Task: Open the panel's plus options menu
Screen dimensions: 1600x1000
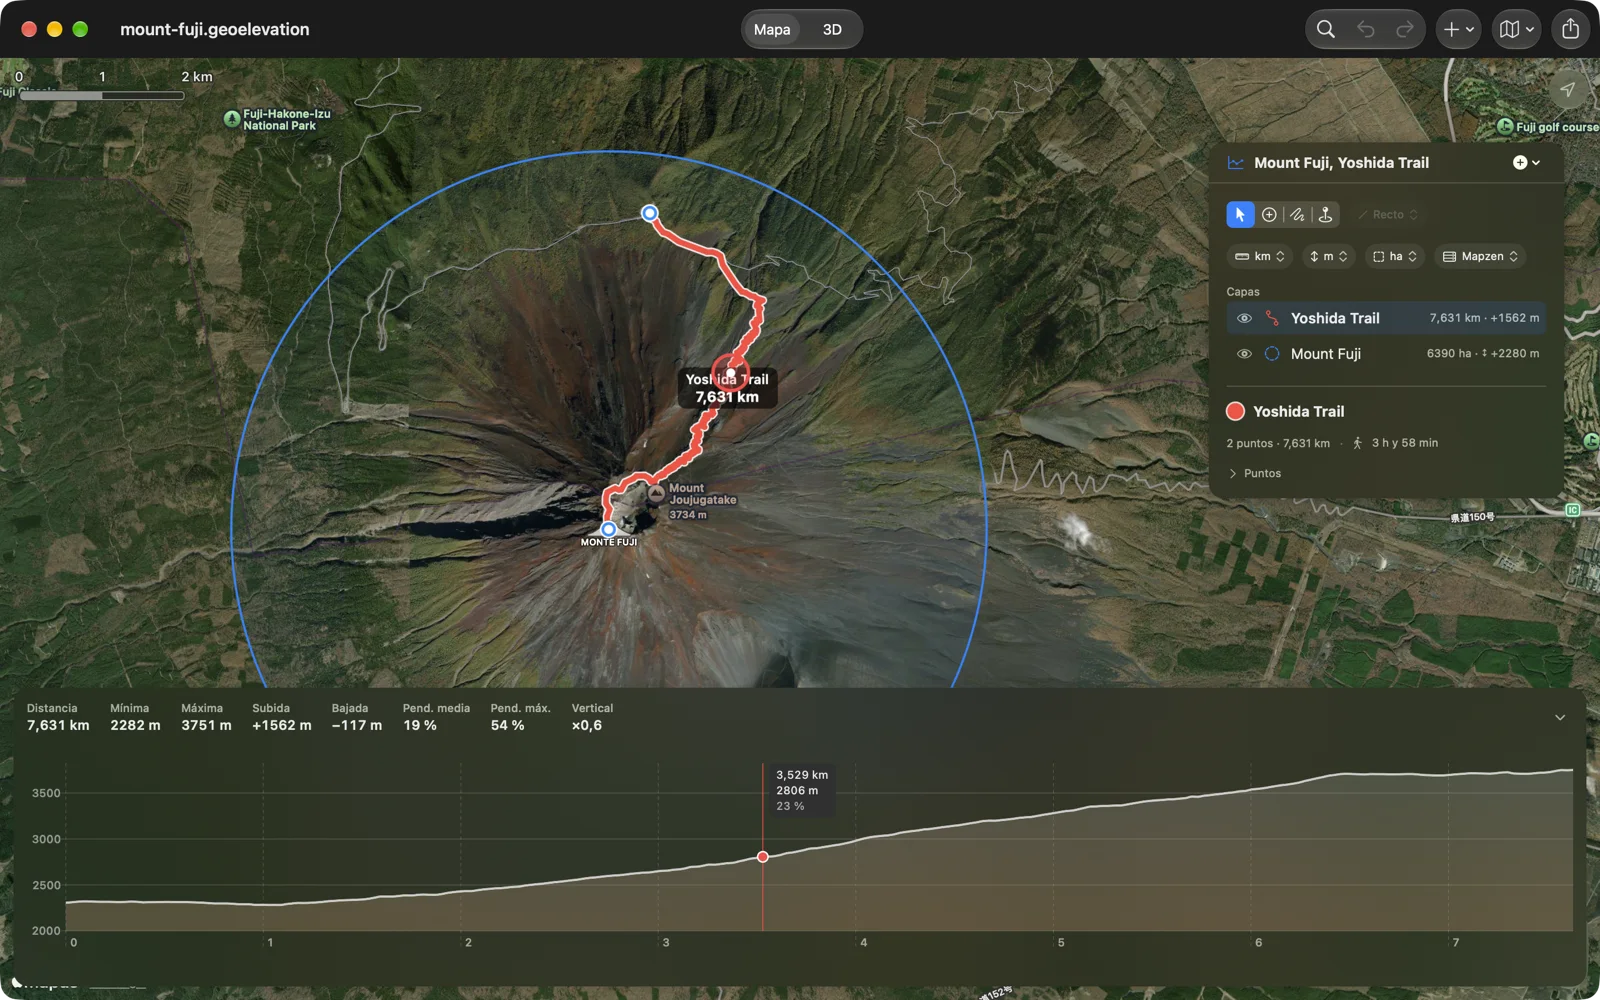Action: (1526, 163)
